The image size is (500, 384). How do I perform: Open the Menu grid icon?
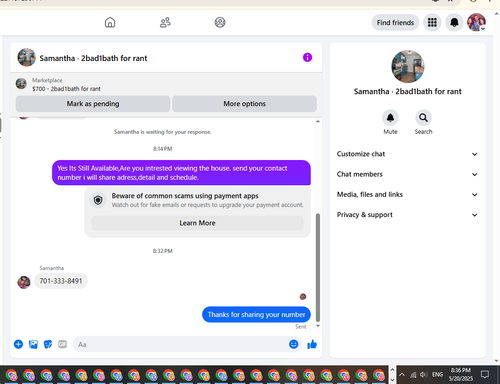(432, 23)
